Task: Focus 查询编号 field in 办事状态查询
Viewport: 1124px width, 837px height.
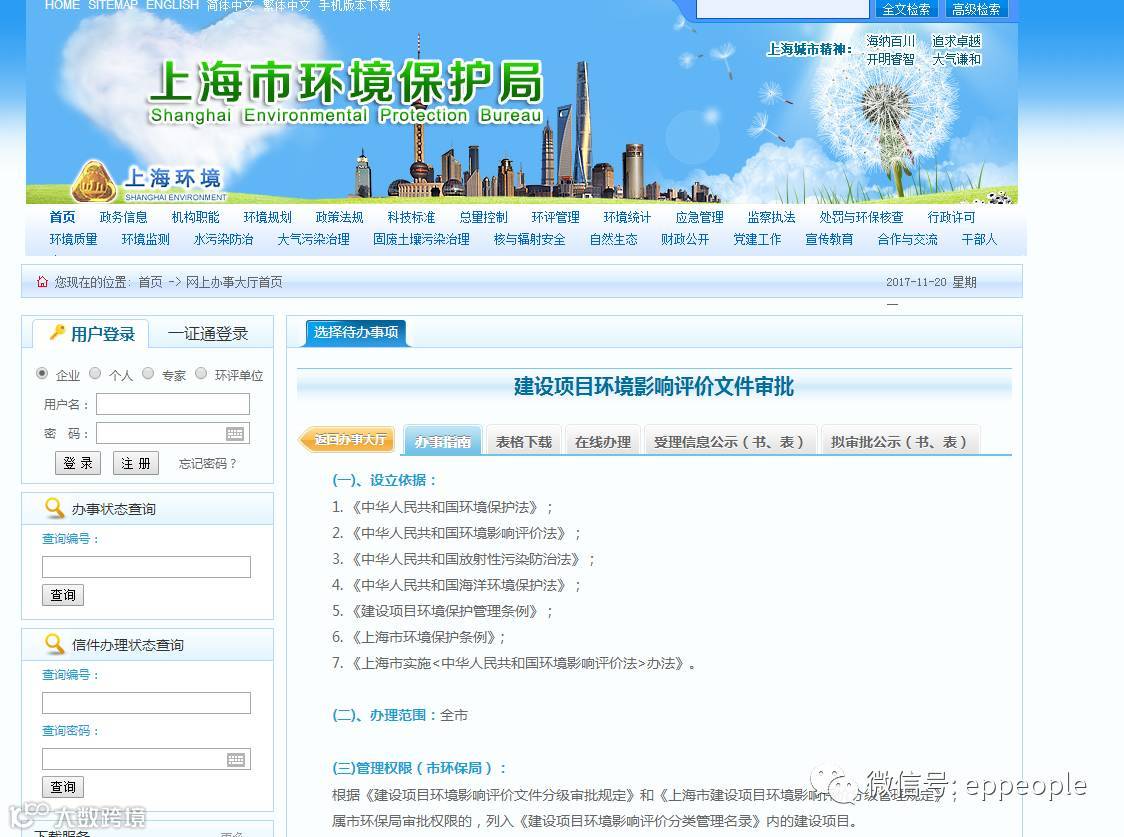Action: 146,567
